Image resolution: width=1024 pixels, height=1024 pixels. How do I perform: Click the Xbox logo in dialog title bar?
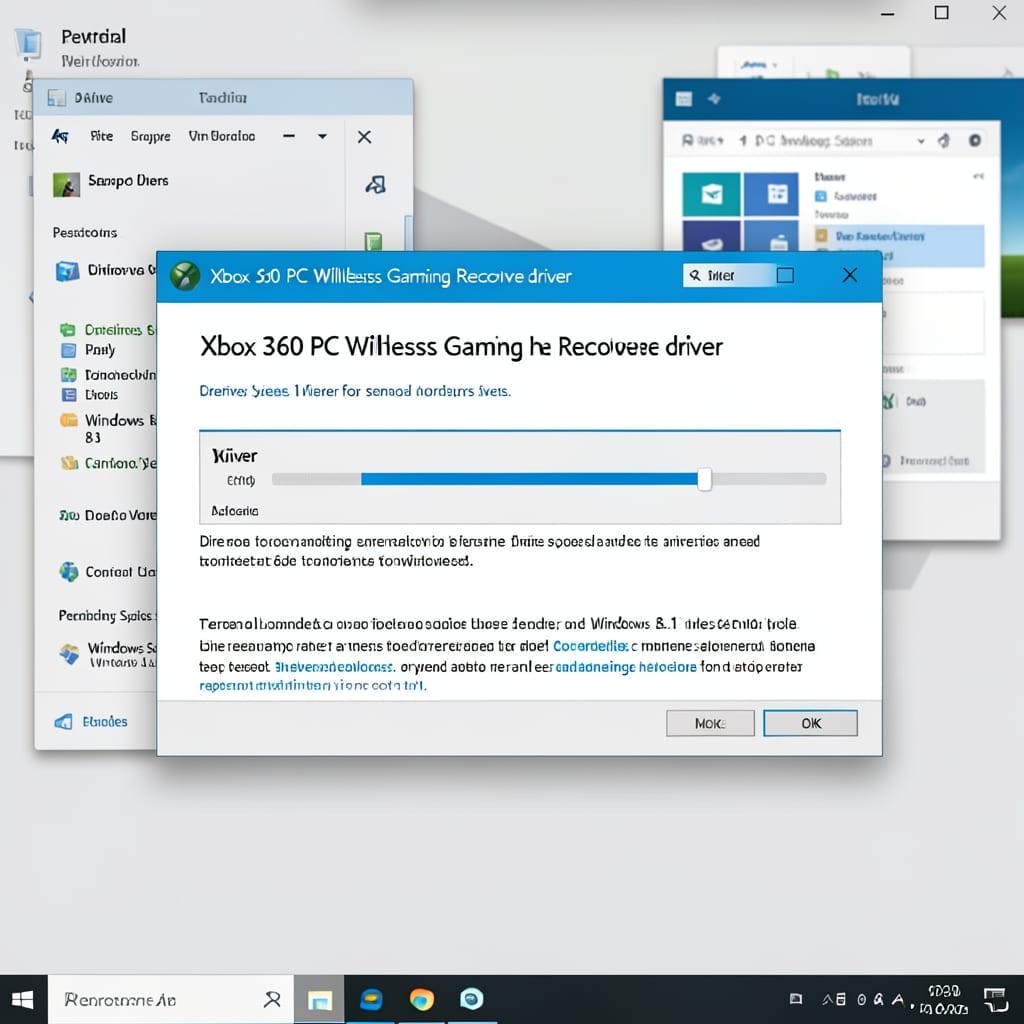point(185,276)
